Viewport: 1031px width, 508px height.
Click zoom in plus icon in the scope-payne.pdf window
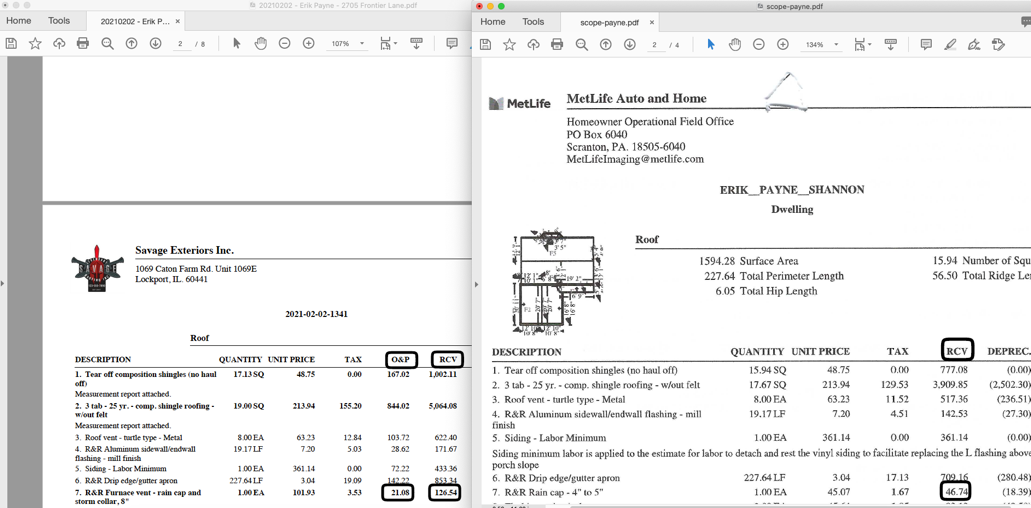783,44
